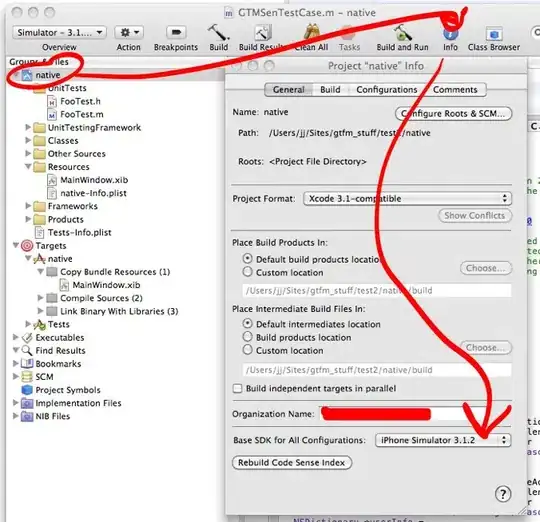
Task: Click Choose button for intermediate files
Action: click(486, 348)
